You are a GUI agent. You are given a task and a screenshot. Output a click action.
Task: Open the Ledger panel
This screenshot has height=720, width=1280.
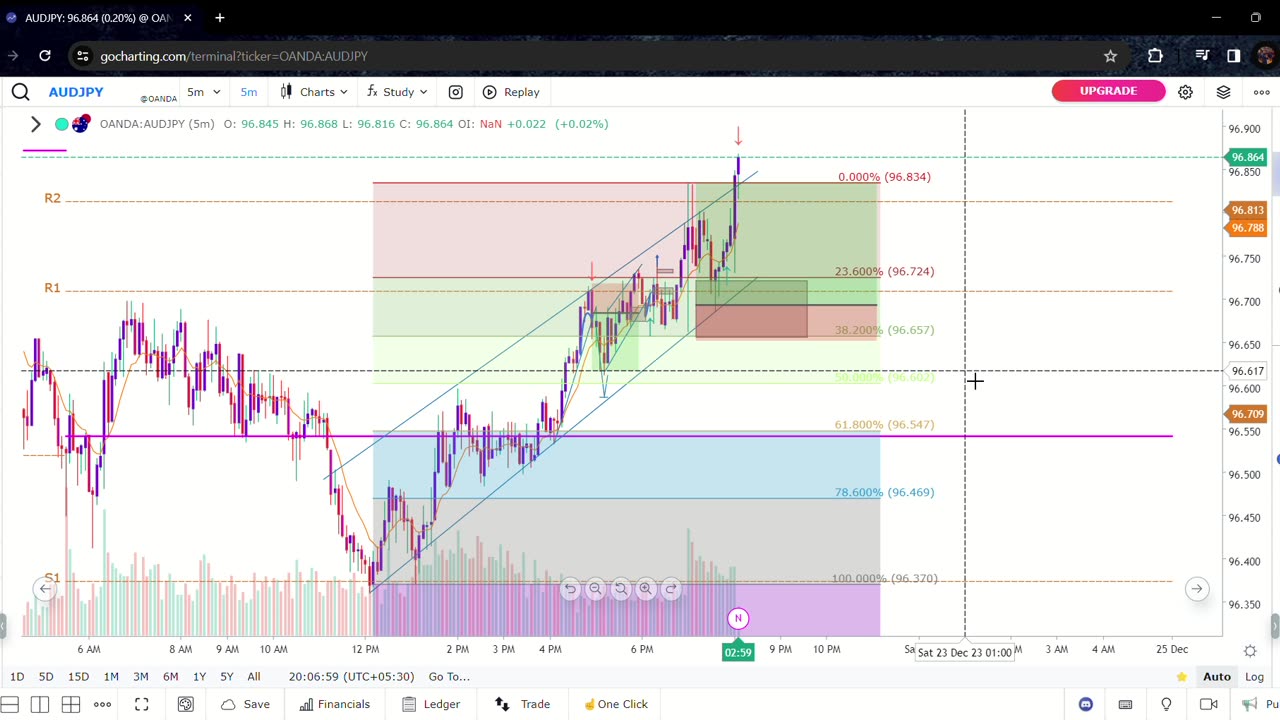coord(430,704)
